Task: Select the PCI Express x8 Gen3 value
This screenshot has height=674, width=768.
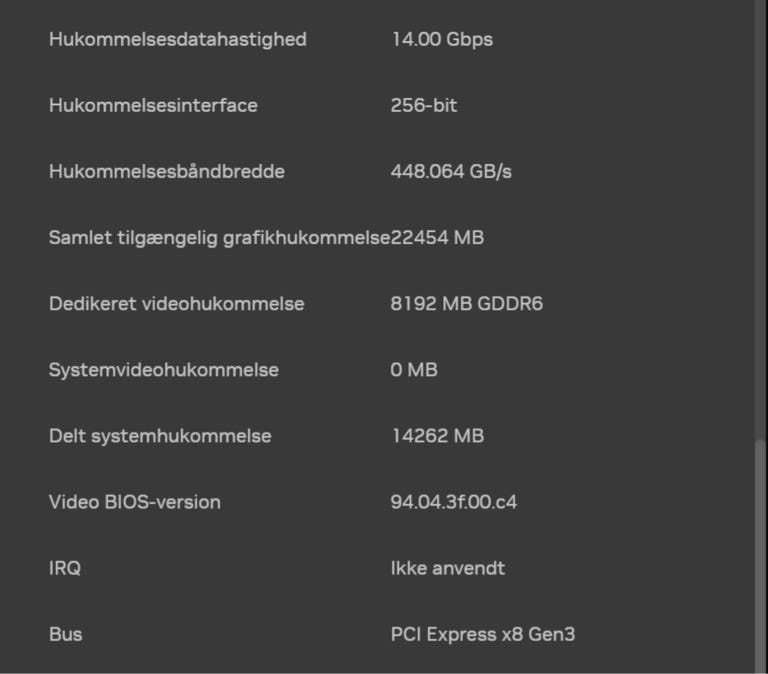Action: (x=483, y=634)
